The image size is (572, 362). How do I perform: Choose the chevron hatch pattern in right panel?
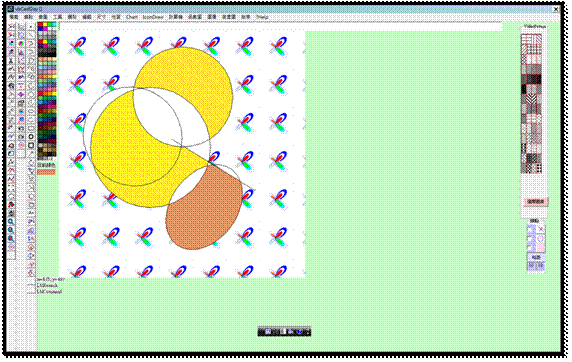[531, 99]
